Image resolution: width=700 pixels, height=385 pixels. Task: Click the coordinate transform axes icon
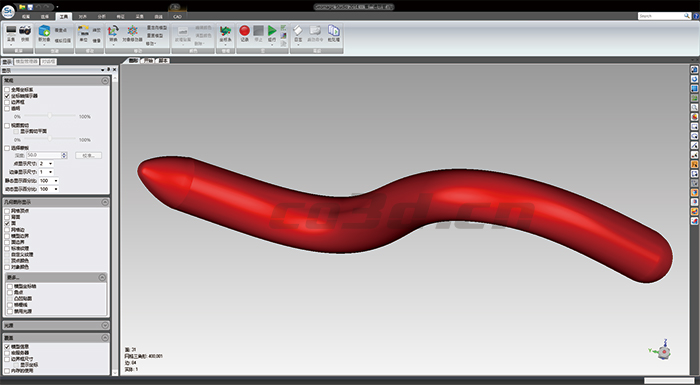[x=226, y=30]
